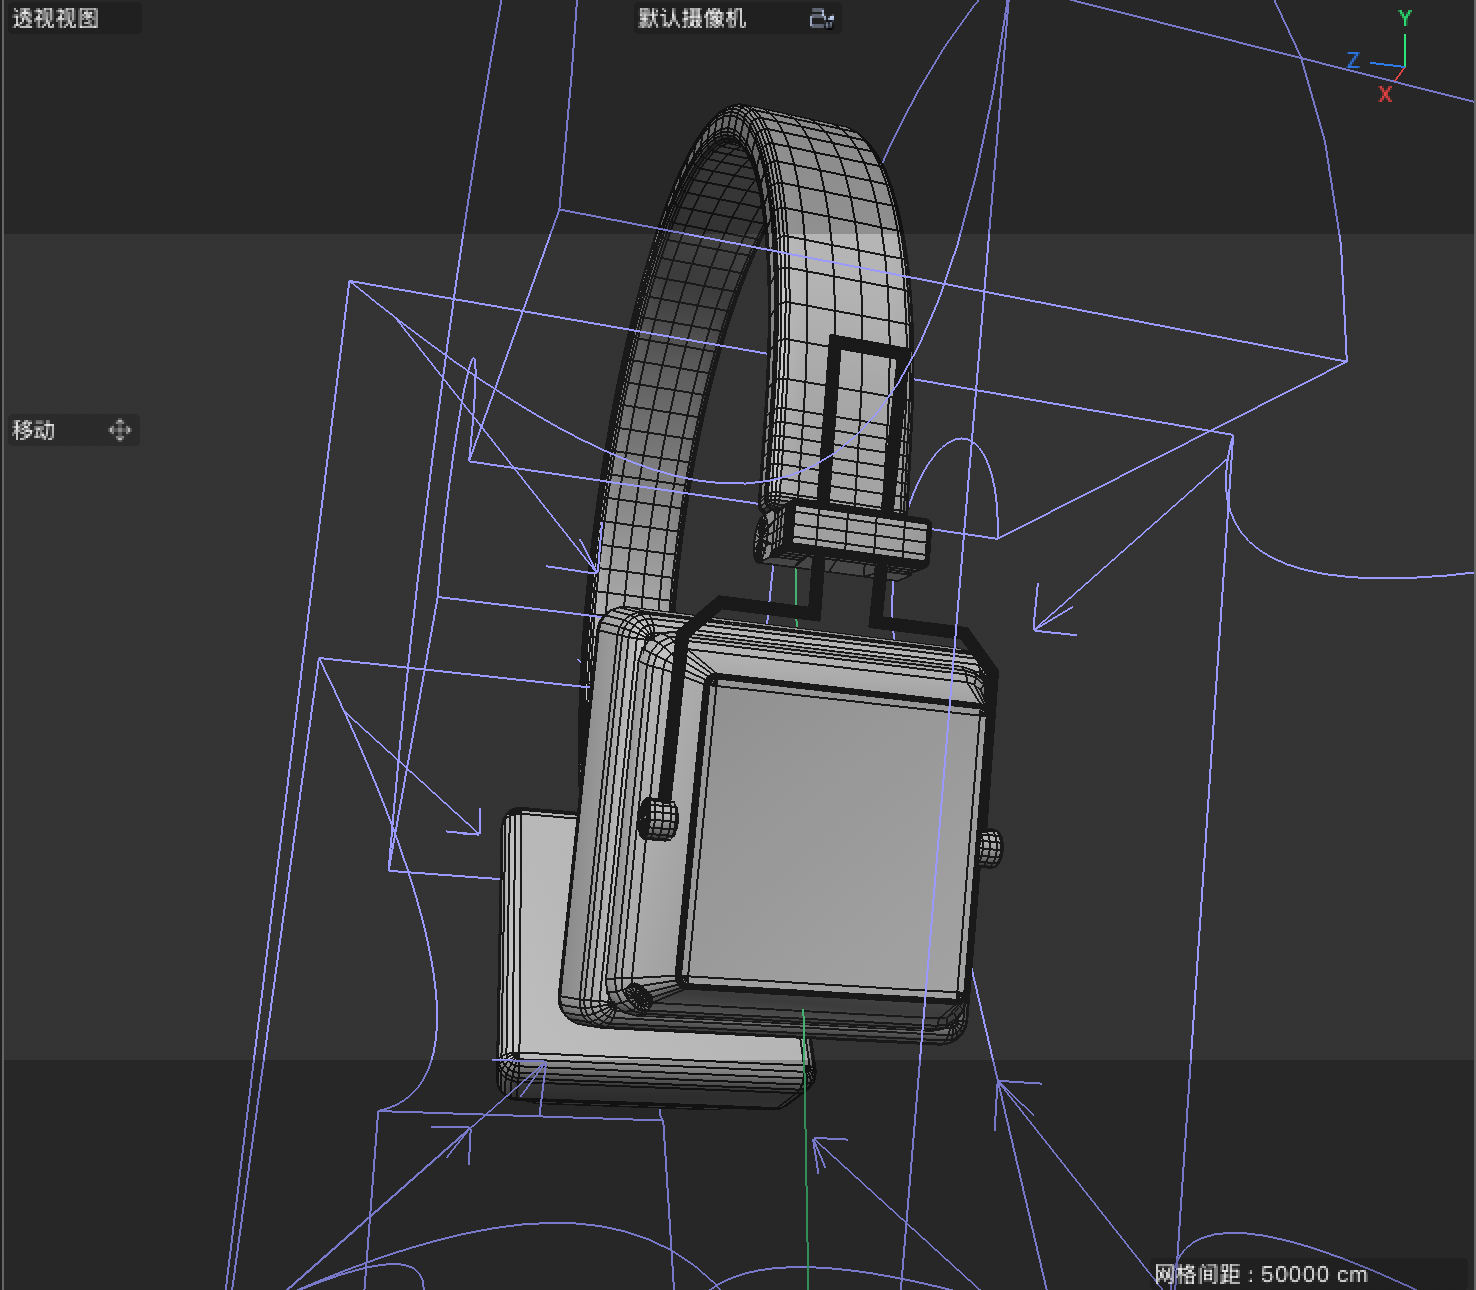Viewport: 1476px width, 1290px height.
Task: Click the small cylinder knob on right of ear cup
Action: pyautogui.click(x=989, y=848)
